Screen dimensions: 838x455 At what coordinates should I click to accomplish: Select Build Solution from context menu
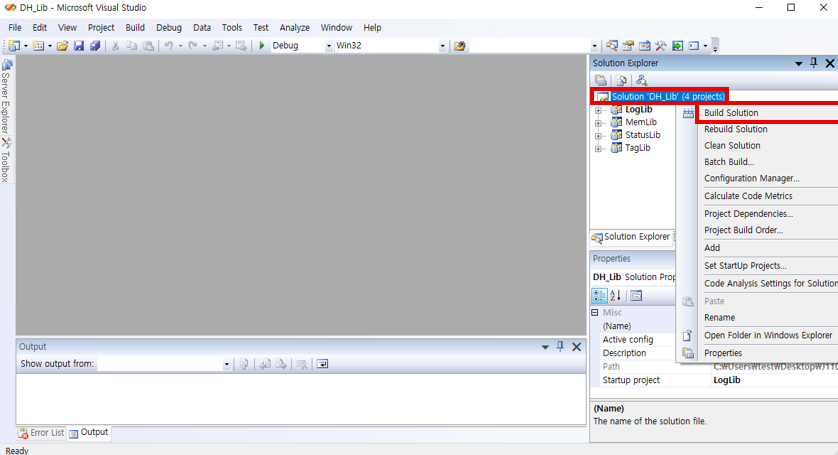pos(731,113)
